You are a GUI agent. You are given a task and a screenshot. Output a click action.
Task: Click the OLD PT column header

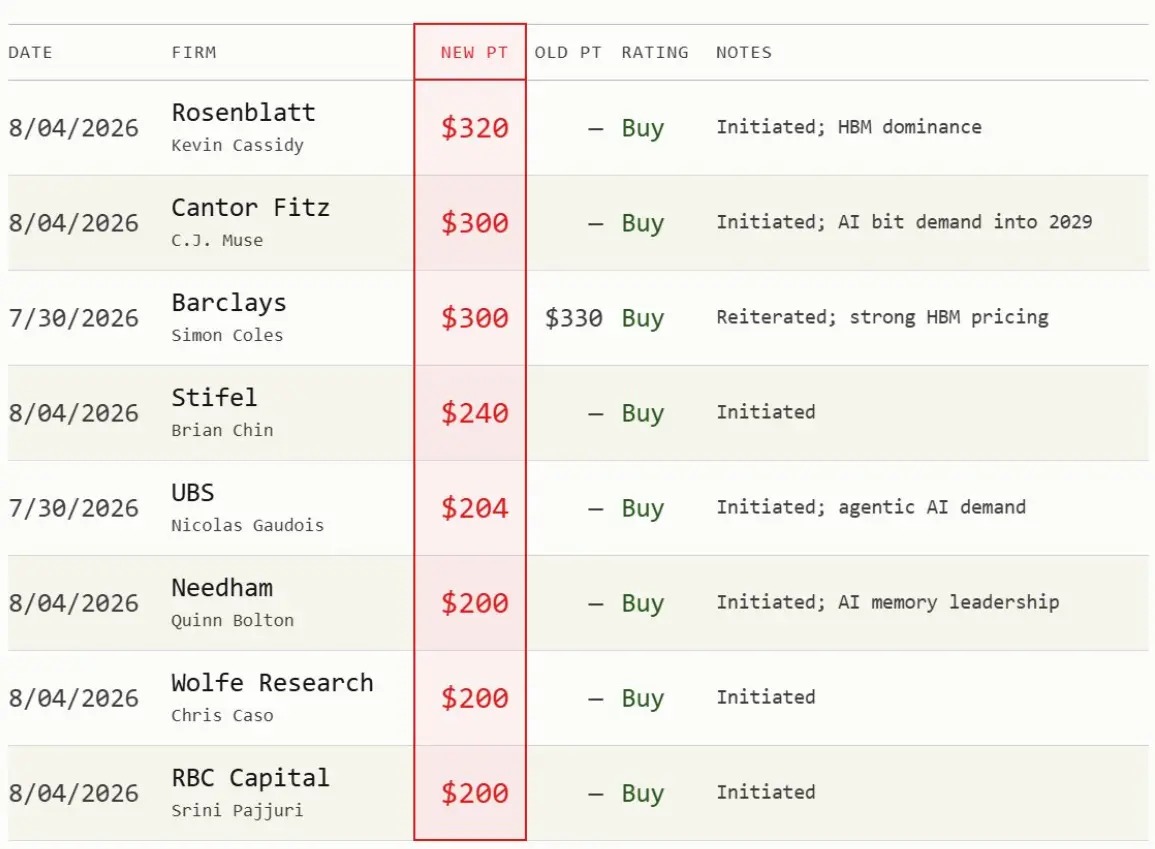pos(568,52)
